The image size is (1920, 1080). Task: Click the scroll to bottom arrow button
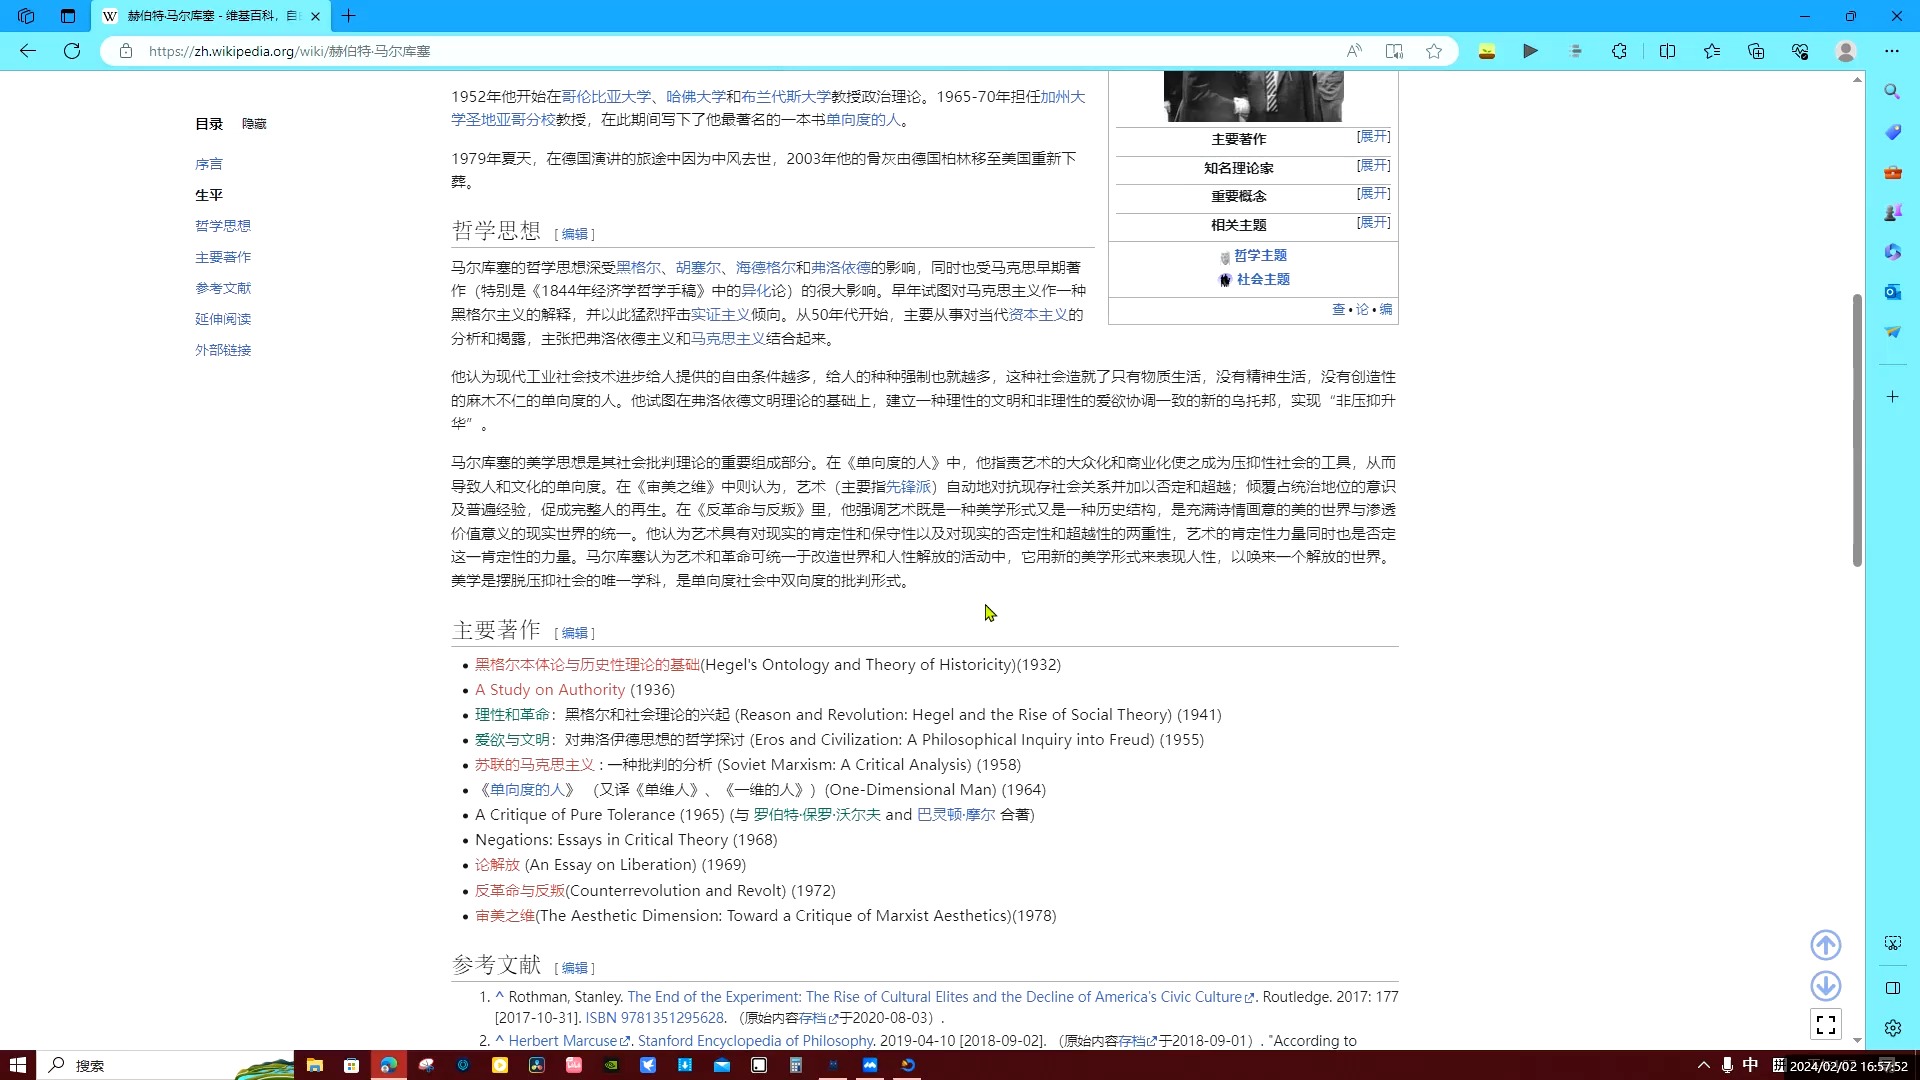tap(1826, 986)
